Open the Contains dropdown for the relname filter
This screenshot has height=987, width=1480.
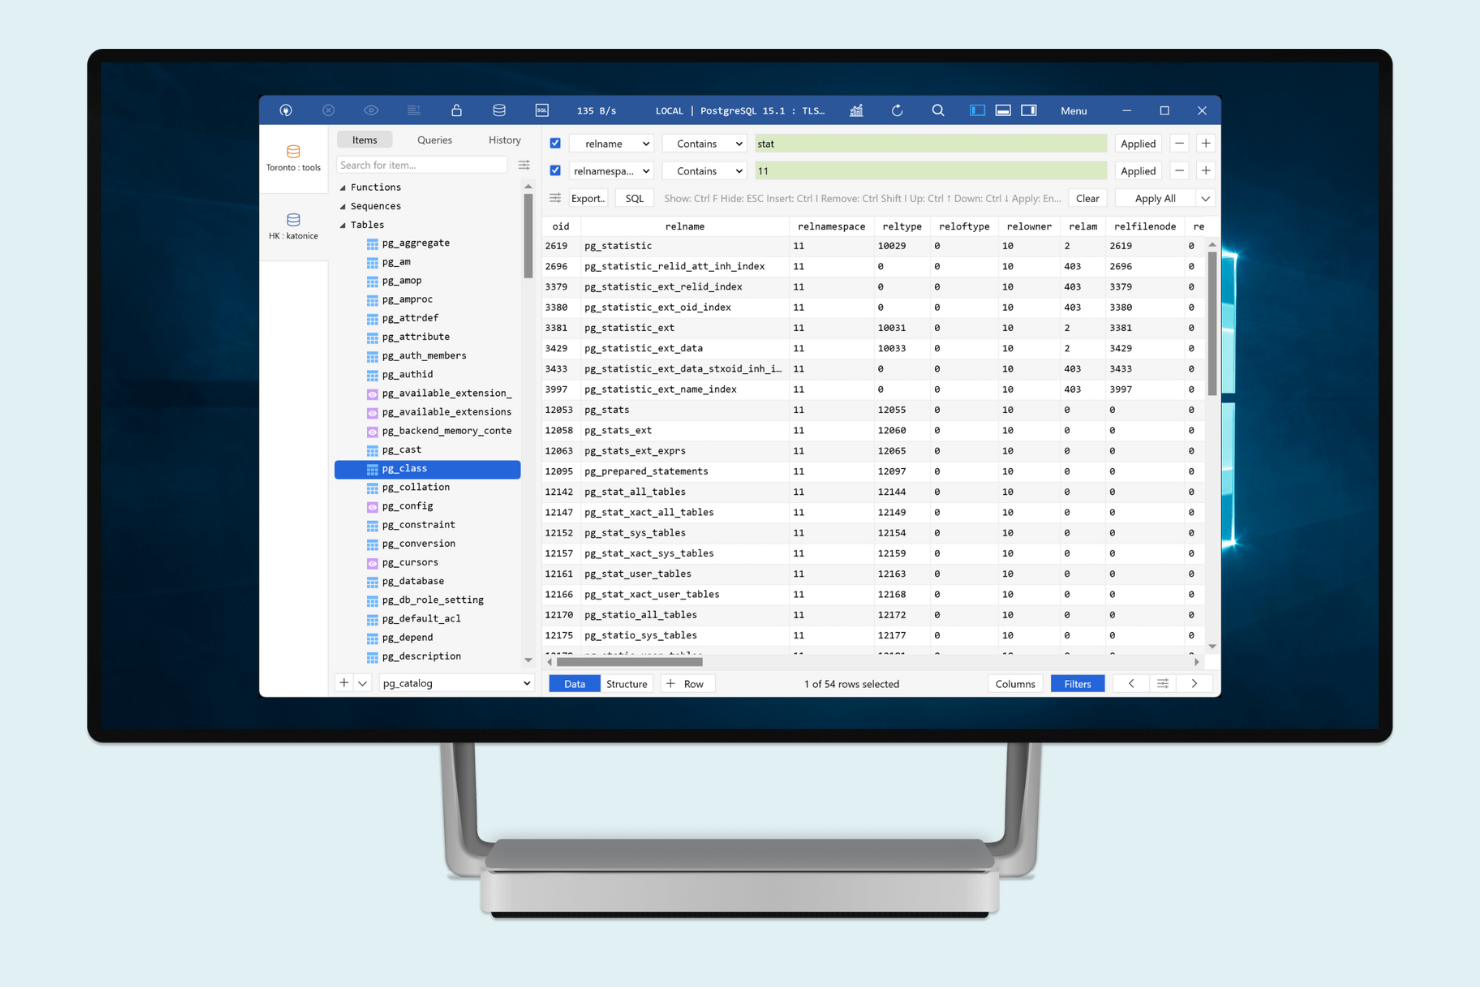click(x=703, y=143)
